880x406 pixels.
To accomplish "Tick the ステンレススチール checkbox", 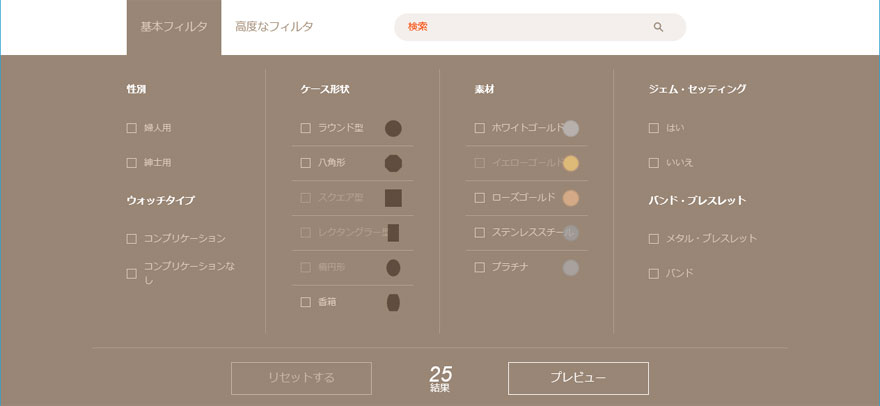I will click(x=479, y=232).
